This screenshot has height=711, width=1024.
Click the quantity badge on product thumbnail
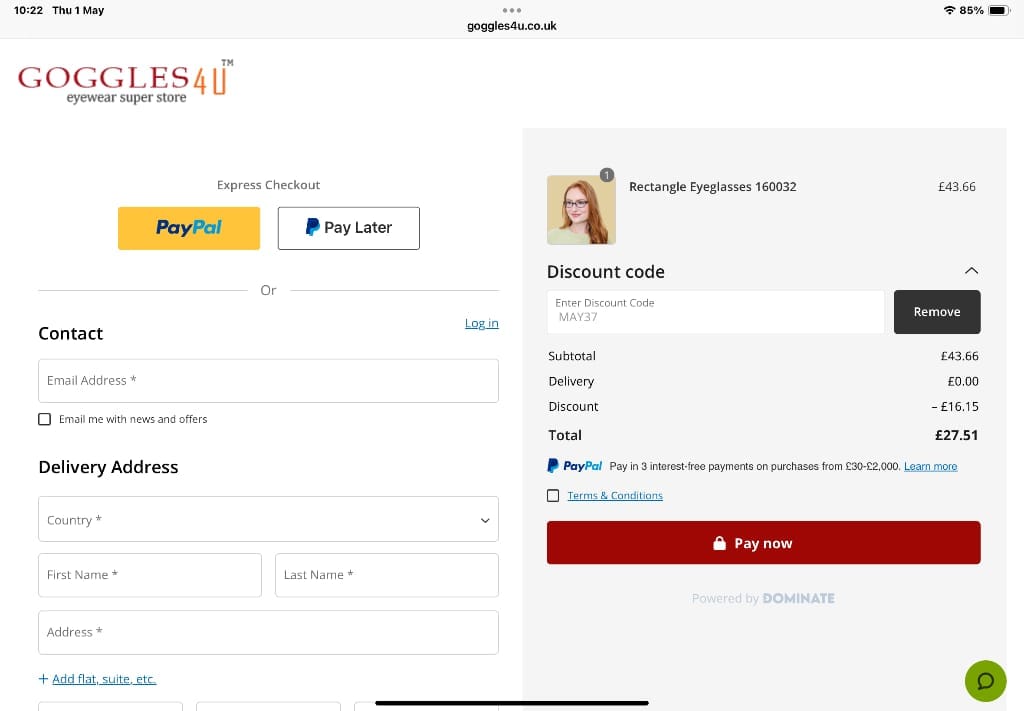pyautogui.click(x=607, y=175)
